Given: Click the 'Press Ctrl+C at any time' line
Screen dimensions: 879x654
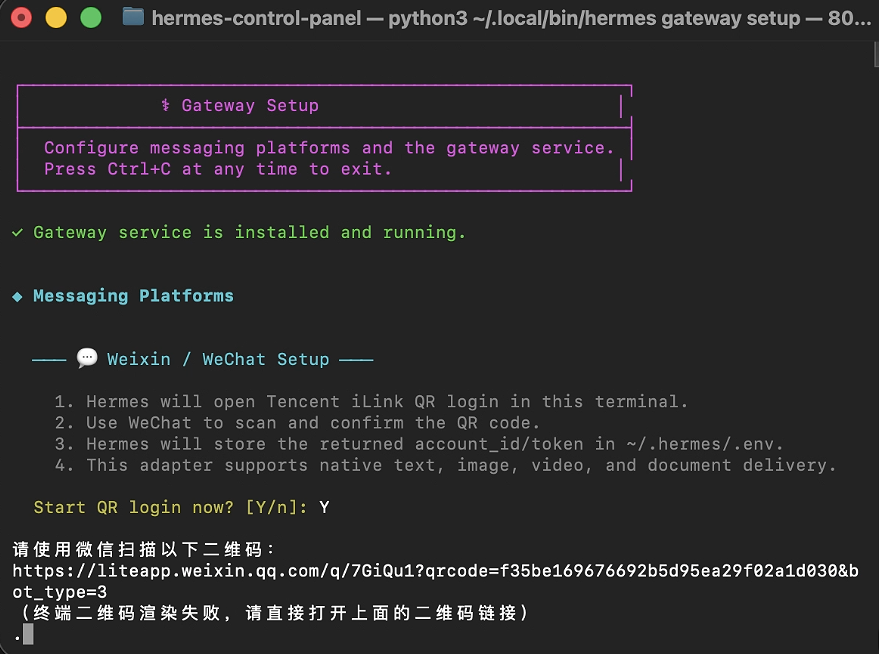Looking at the screenshot, I should pyautogui.click(x=218, y=169).
